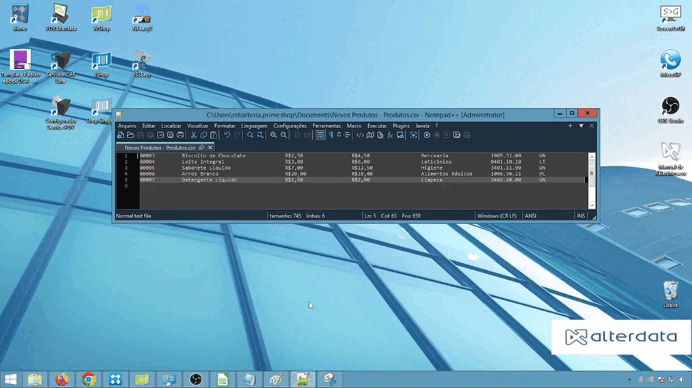Open File Explorer from the taskbar
Viewport: 692px width, 388px height.
coord(35,380)
